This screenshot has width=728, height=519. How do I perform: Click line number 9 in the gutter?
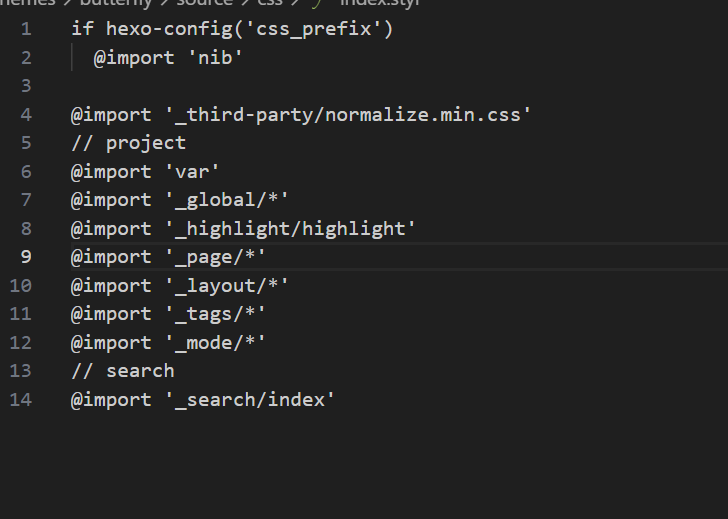point(25,257)
